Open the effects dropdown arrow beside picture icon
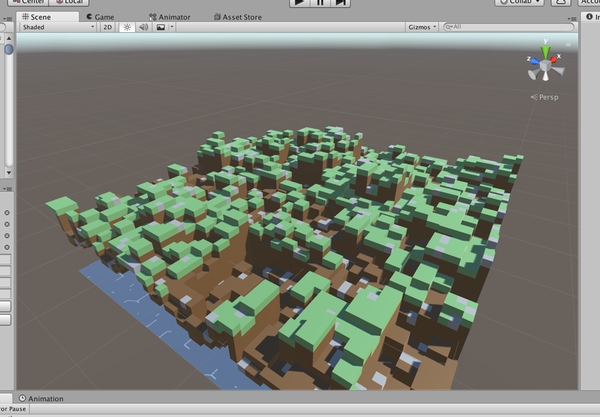Image resolution: width=600 pixels, height=417 pixels. (172, 27)
